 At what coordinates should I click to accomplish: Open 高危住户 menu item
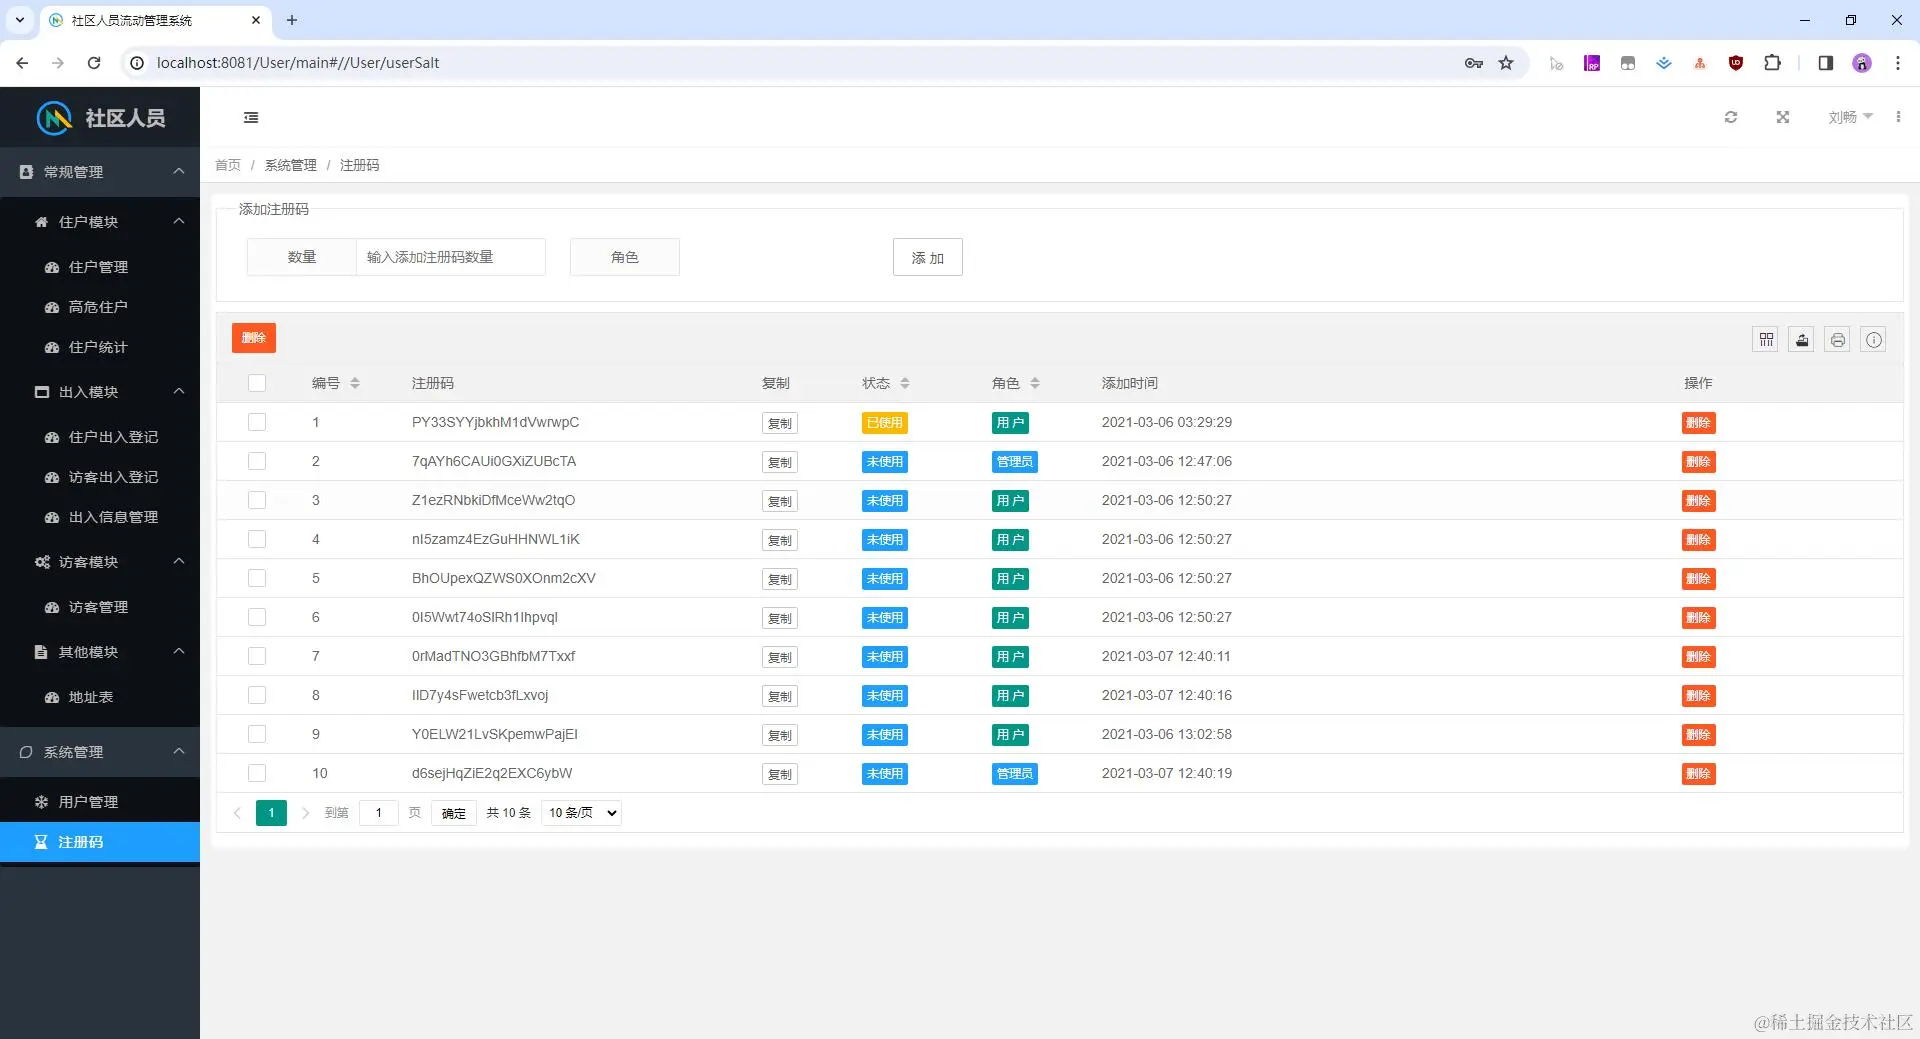tap(100, 307)
